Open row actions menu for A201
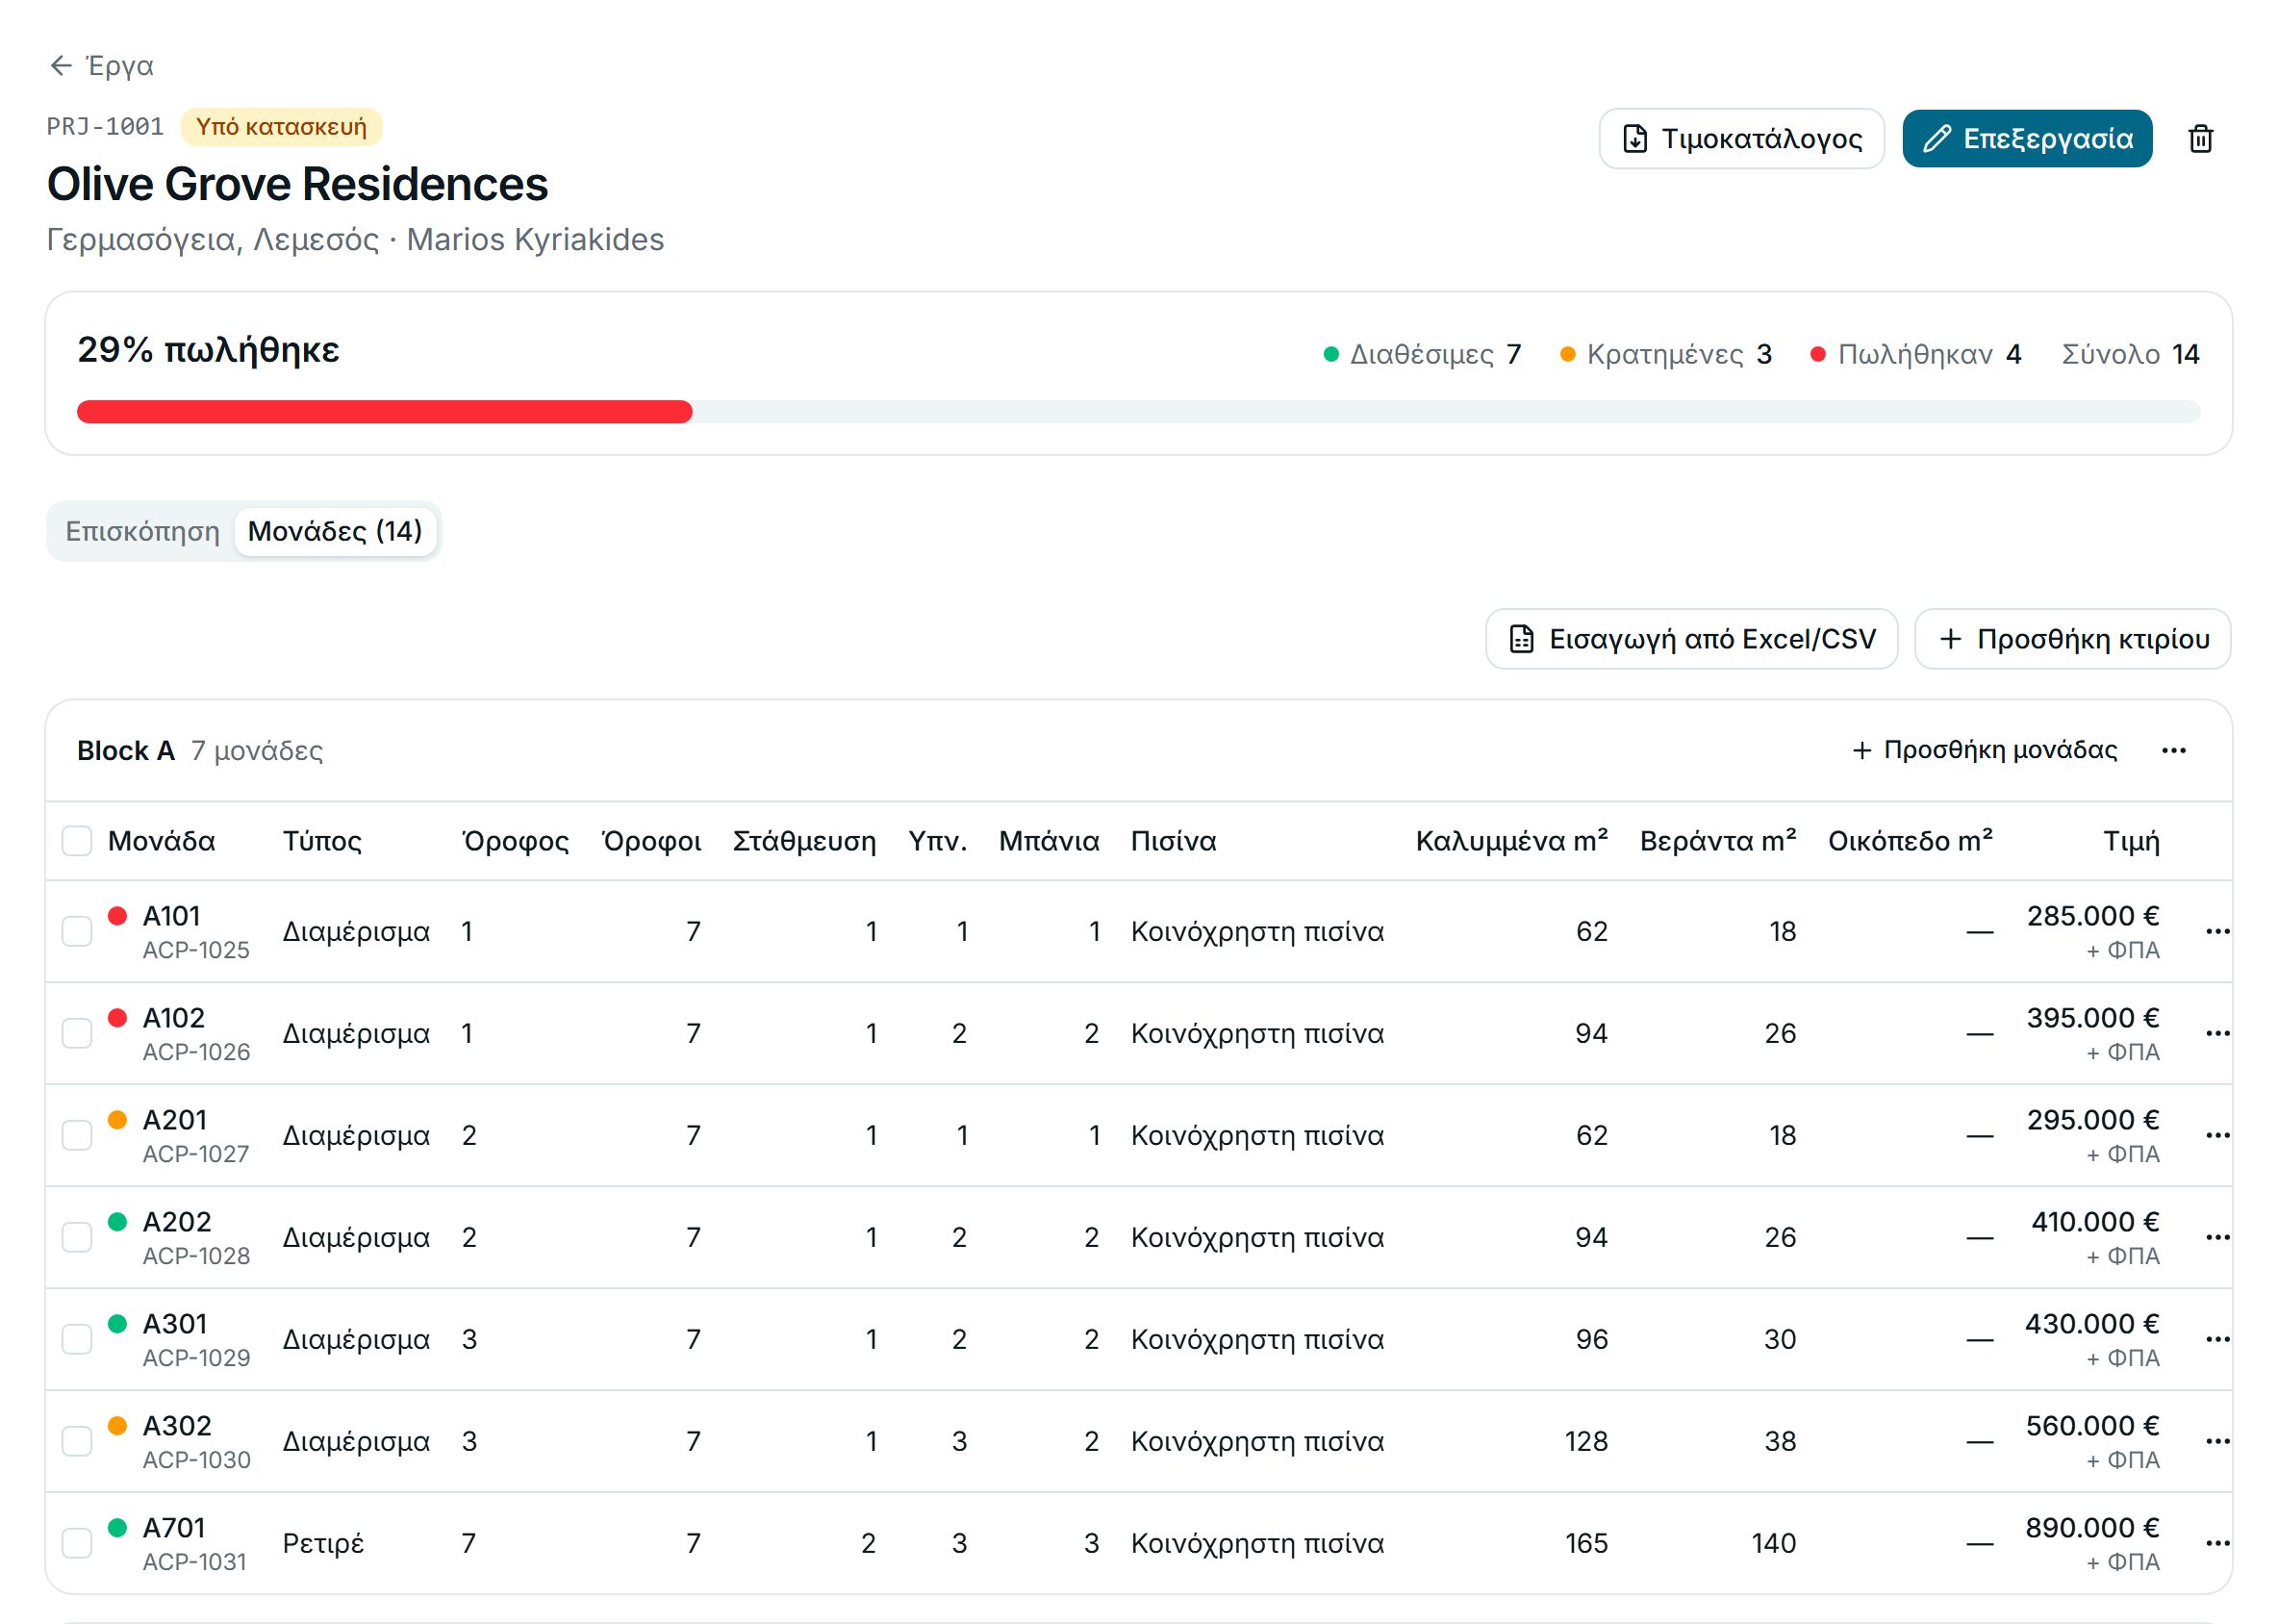This screenshot has width=2278, height=1624. 2217,1135
